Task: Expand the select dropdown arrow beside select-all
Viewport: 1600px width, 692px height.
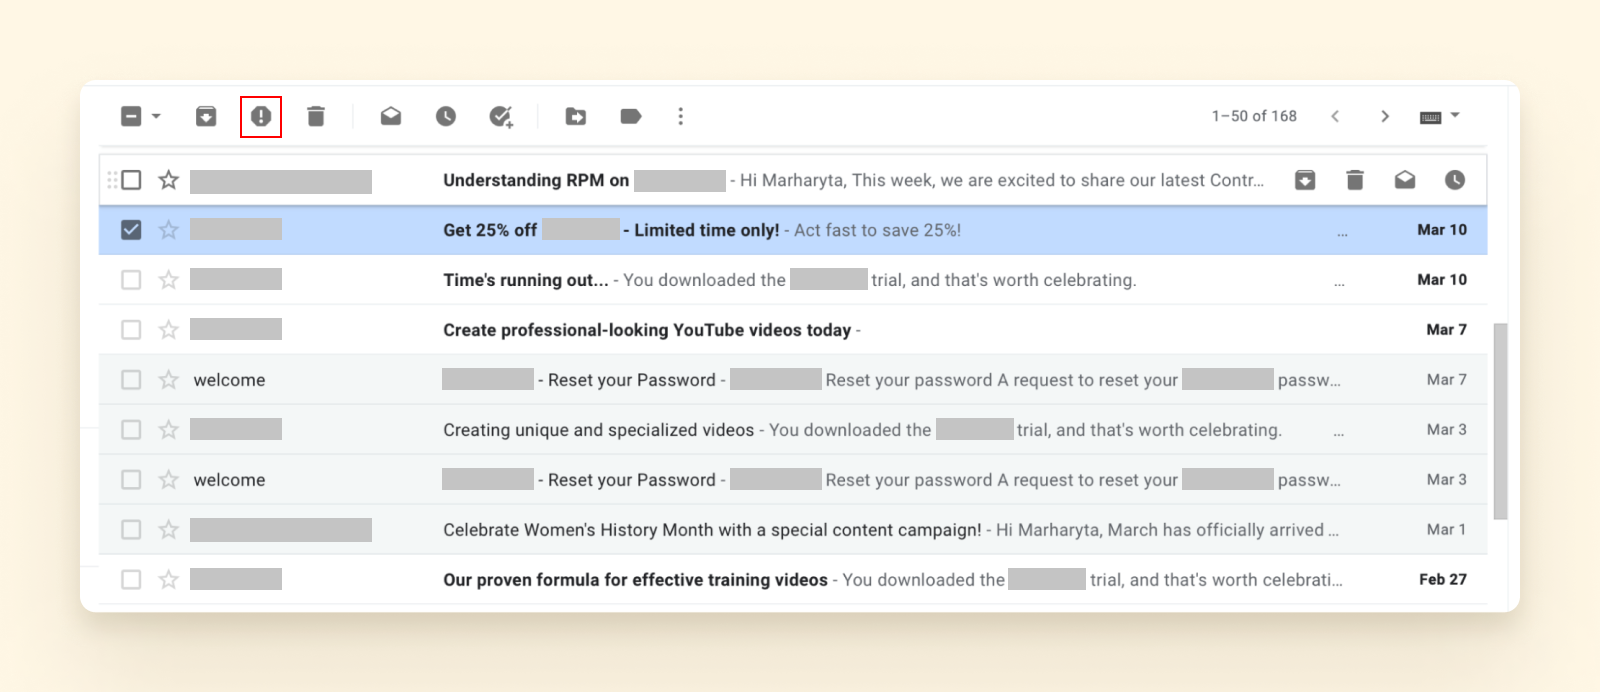Action: pyautogui.click(x=156, y=116)
